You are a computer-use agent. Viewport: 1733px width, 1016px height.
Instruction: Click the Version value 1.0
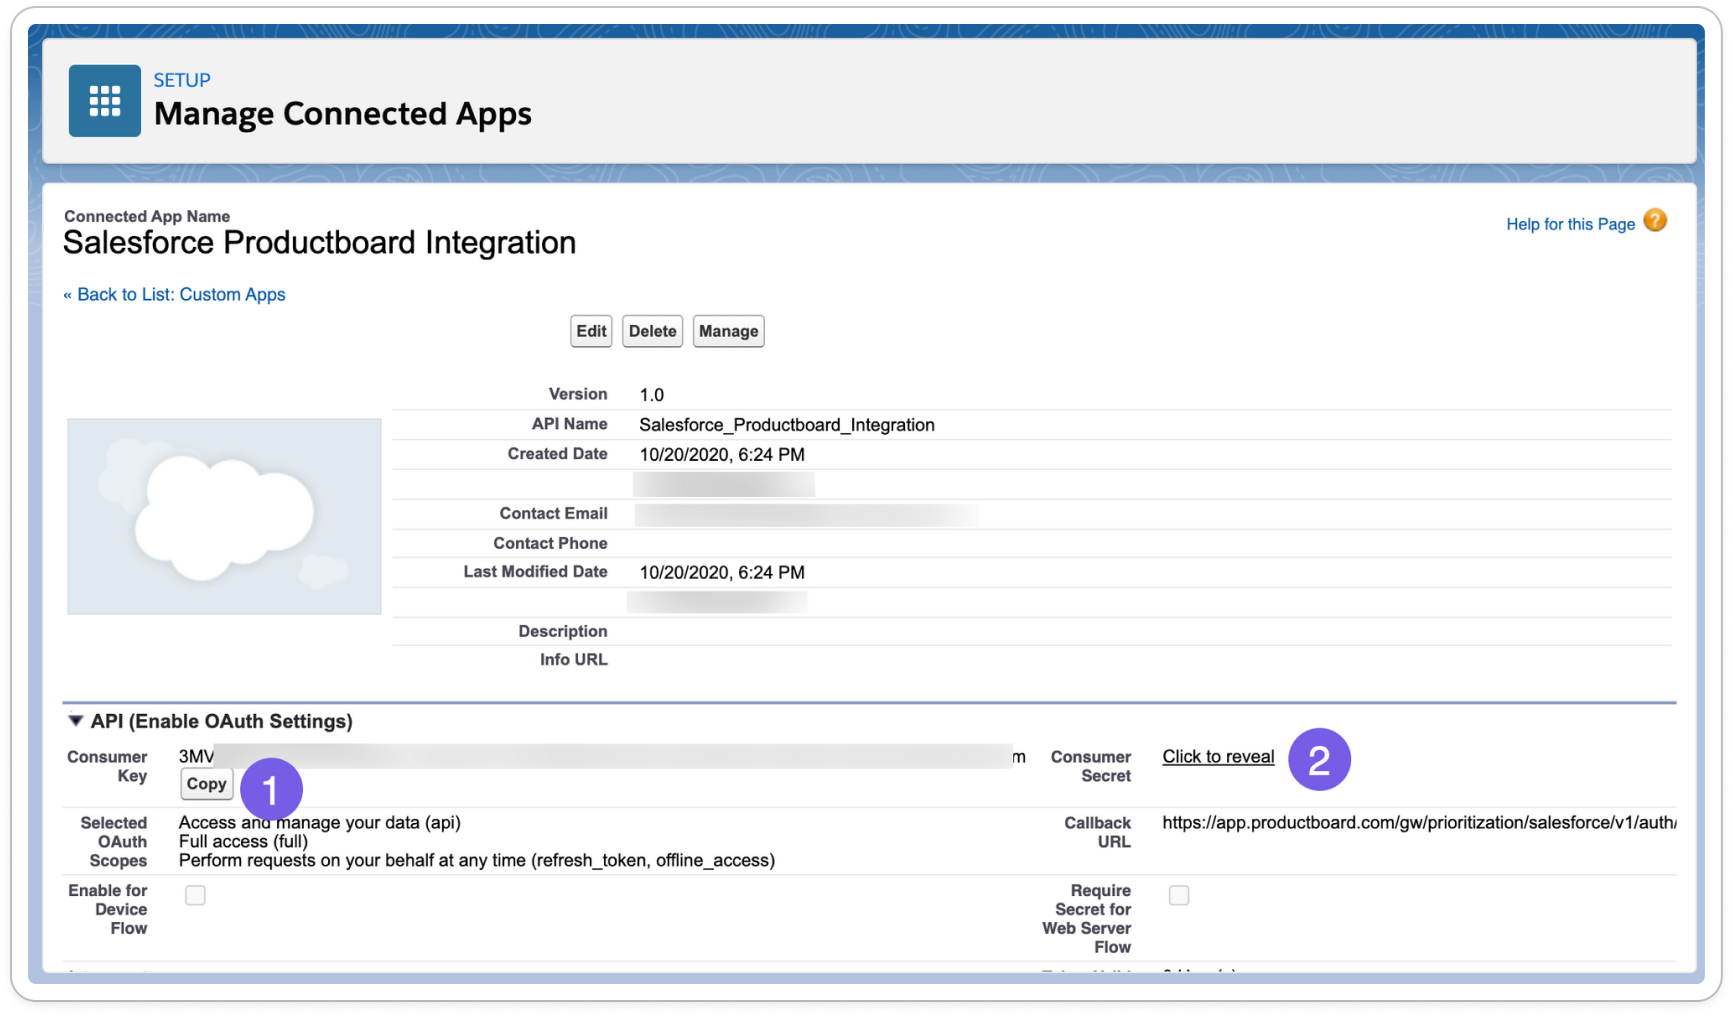tap(652, 395)
